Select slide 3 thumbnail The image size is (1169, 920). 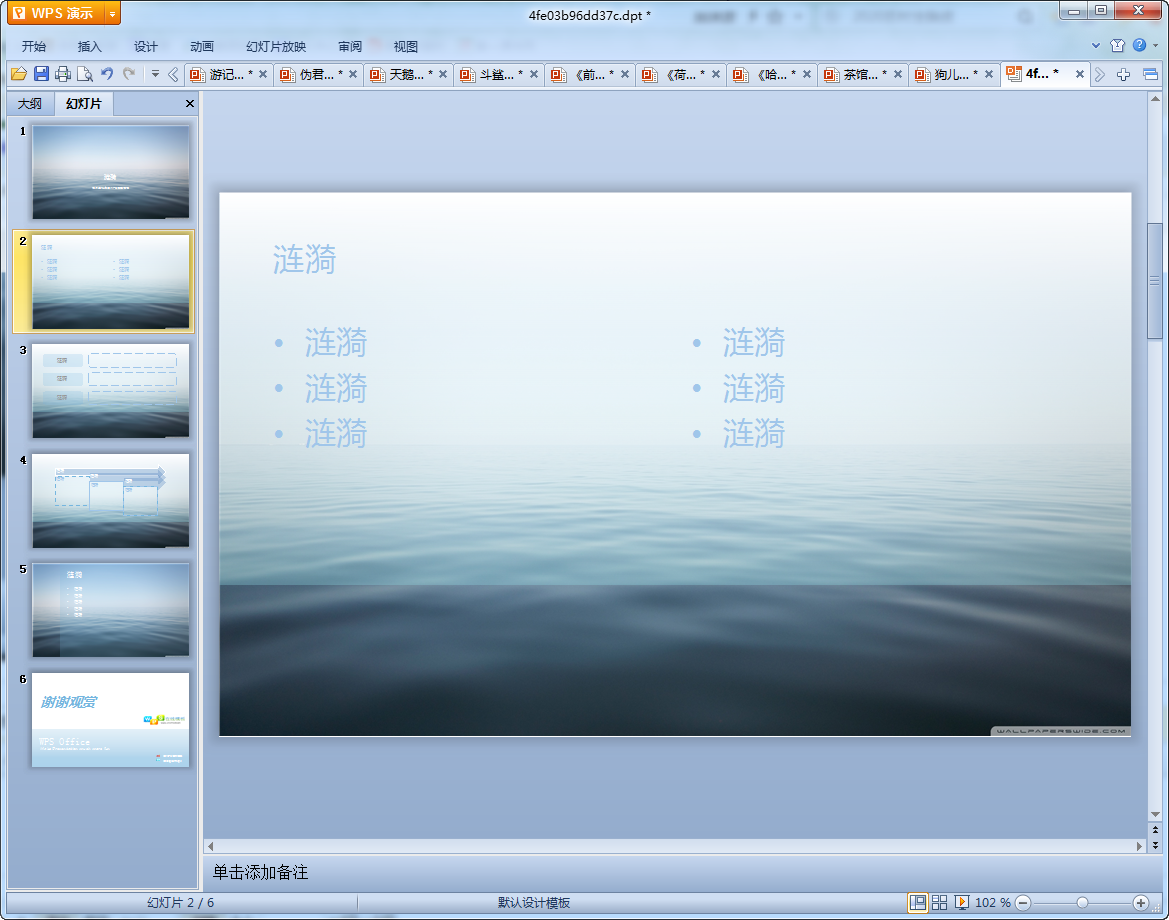point(110,391)
